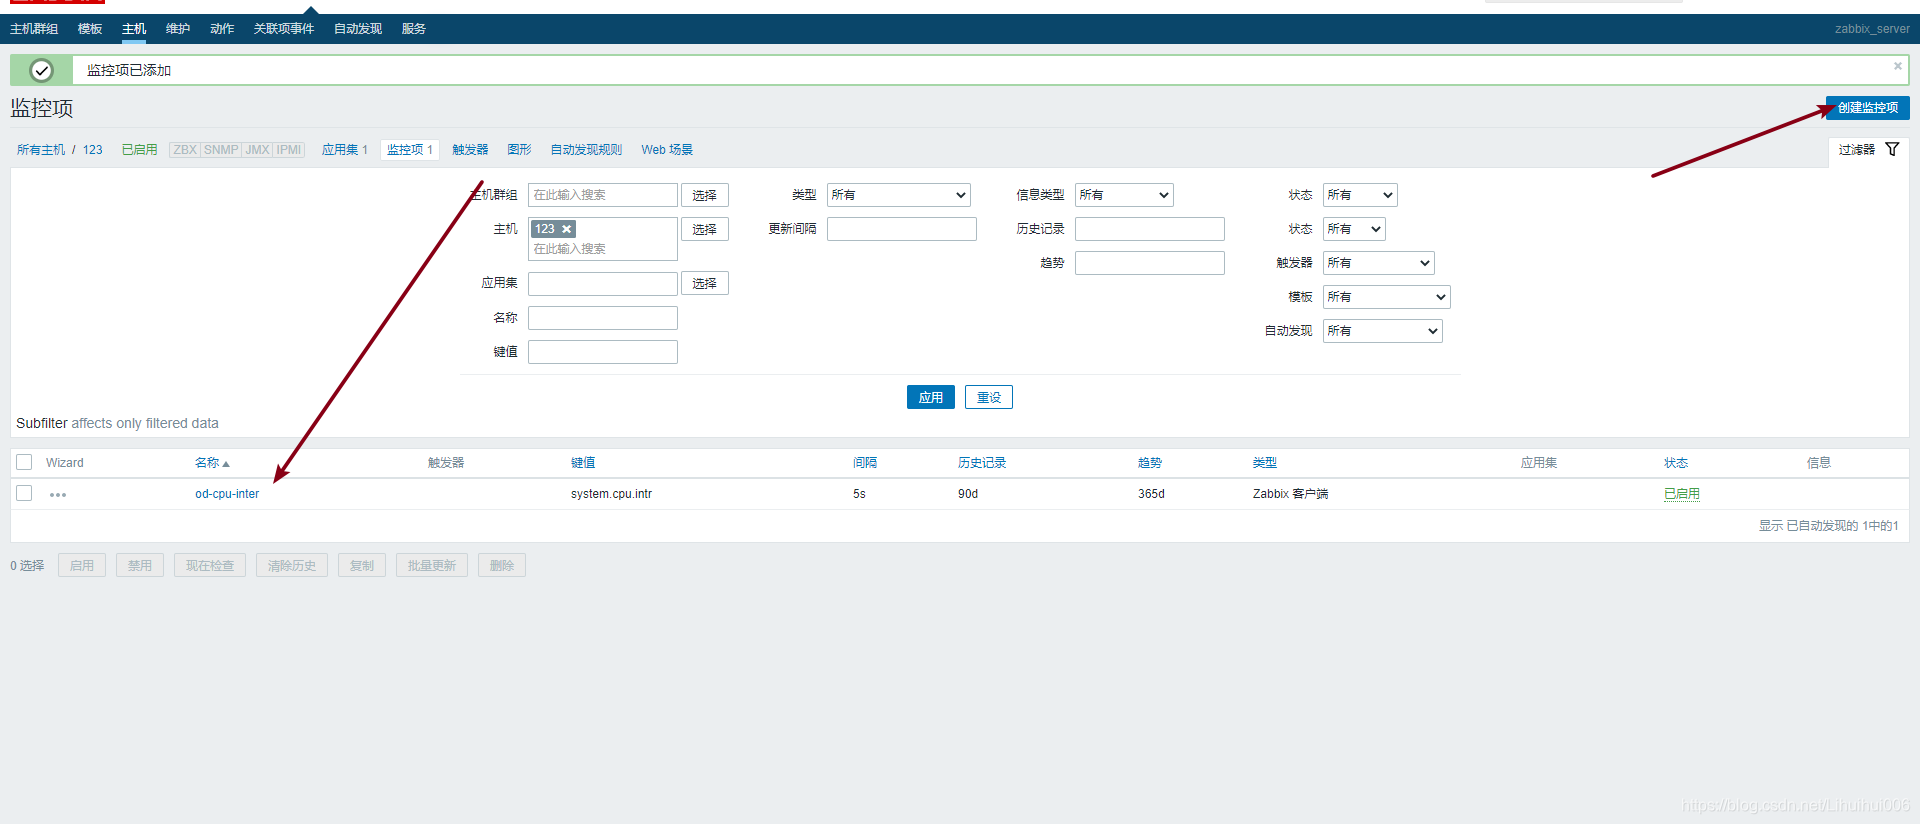Toggle the 过滤器 tab

click(1868, 150)
